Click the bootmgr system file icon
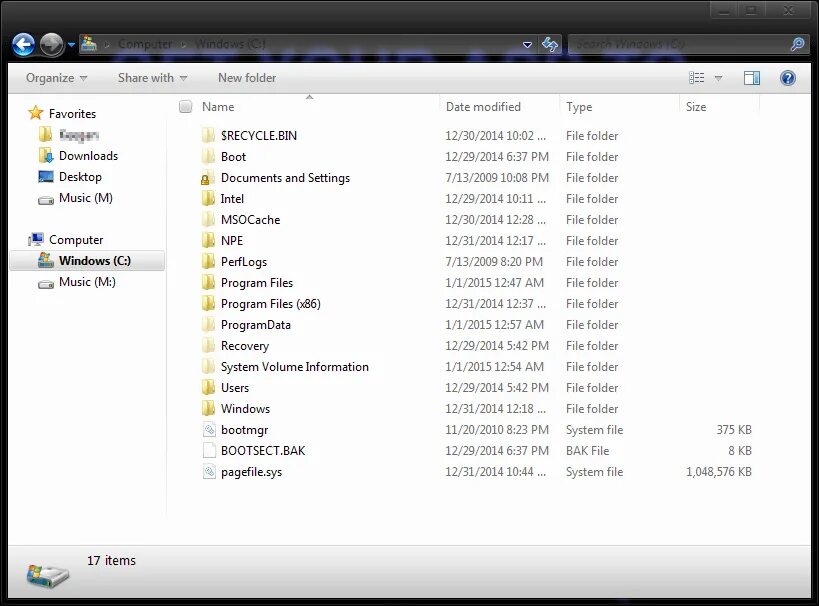819x606 pixels. tap(209, 429)
